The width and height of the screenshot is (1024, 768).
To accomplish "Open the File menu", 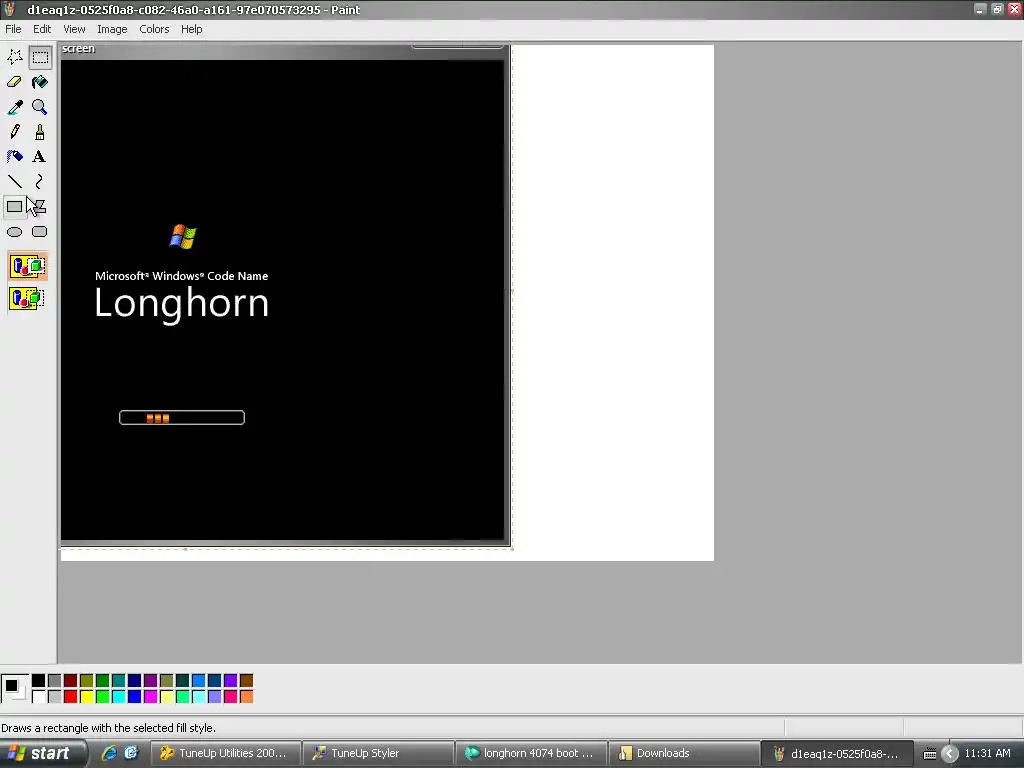I will click(13, 29).
